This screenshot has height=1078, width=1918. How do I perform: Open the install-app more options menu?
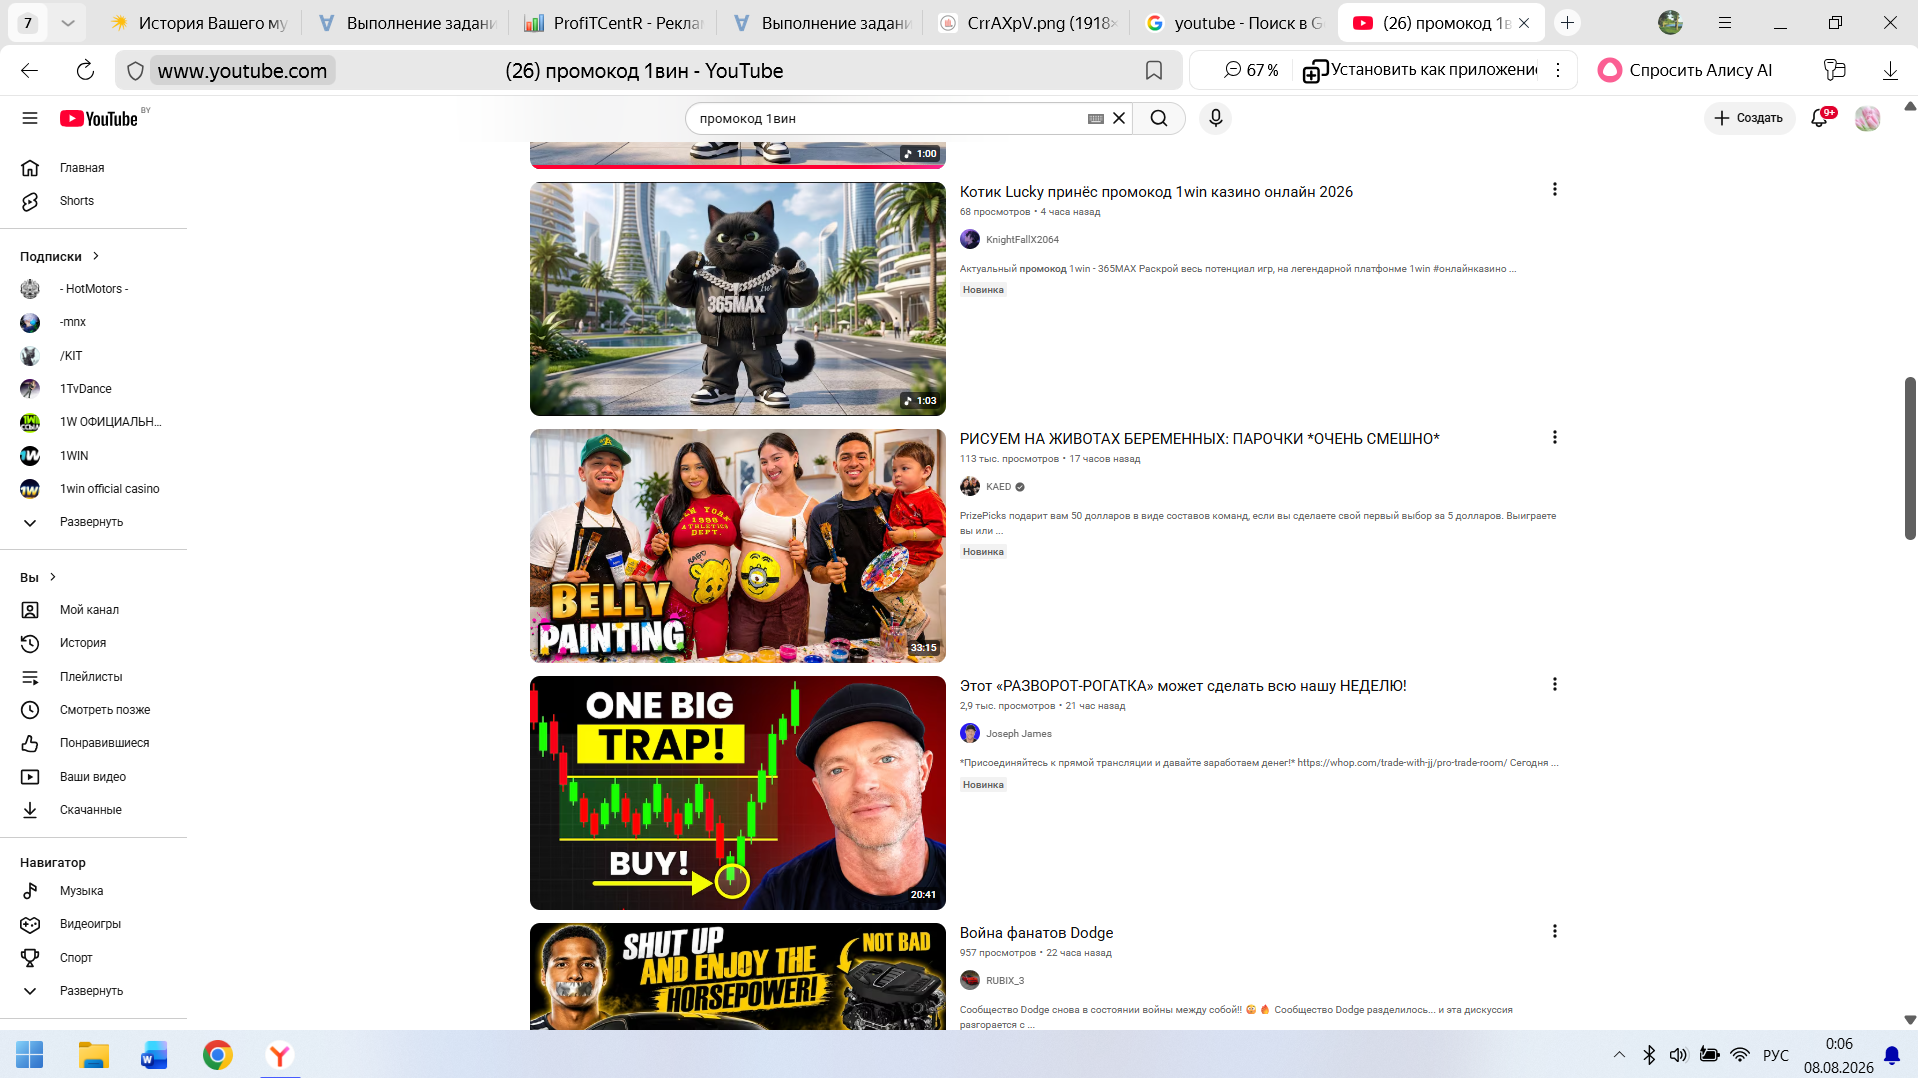[1557, 70]
